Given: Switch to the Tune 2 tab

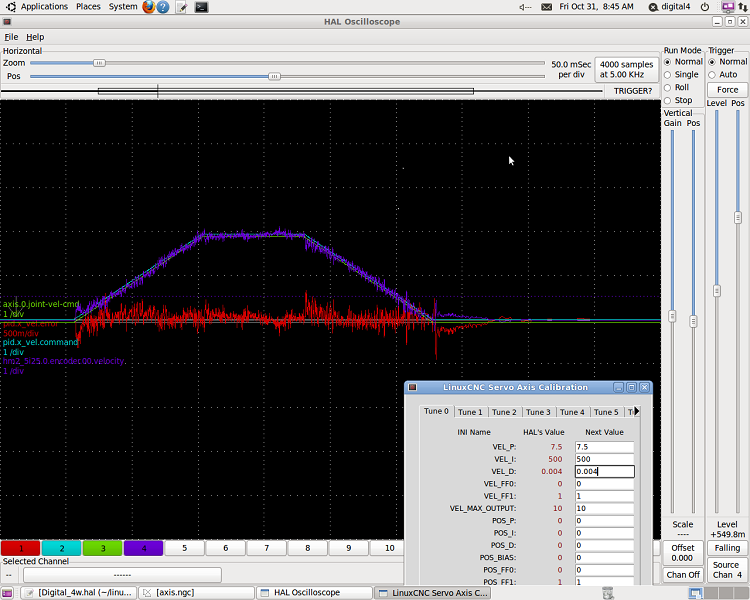Looking at the screenshot, I should tap(504, 412).
